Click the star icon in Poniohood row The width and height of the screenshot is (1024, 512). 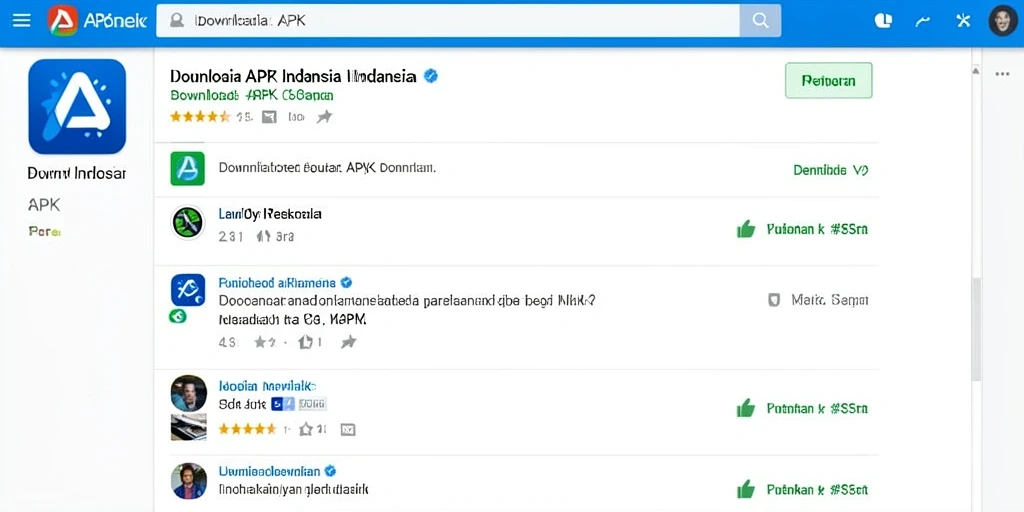[x=261, y=342]
